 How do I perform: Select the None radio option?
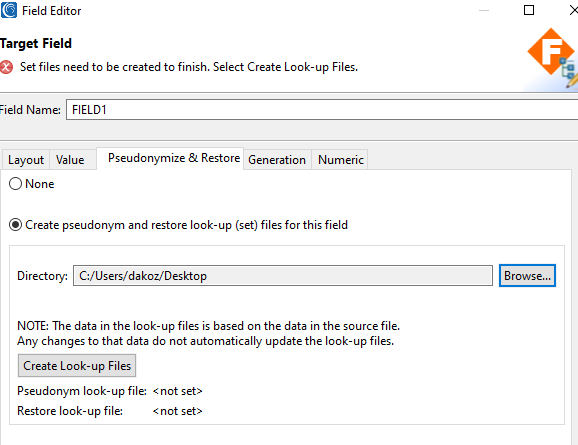[15, 184]
